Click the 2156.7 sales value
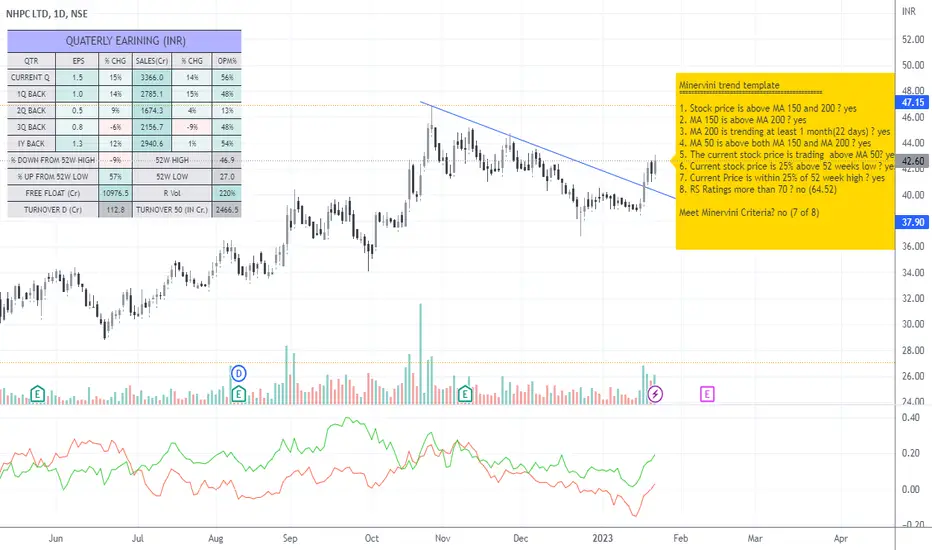932x550 pixels. [x=152, y=127]
